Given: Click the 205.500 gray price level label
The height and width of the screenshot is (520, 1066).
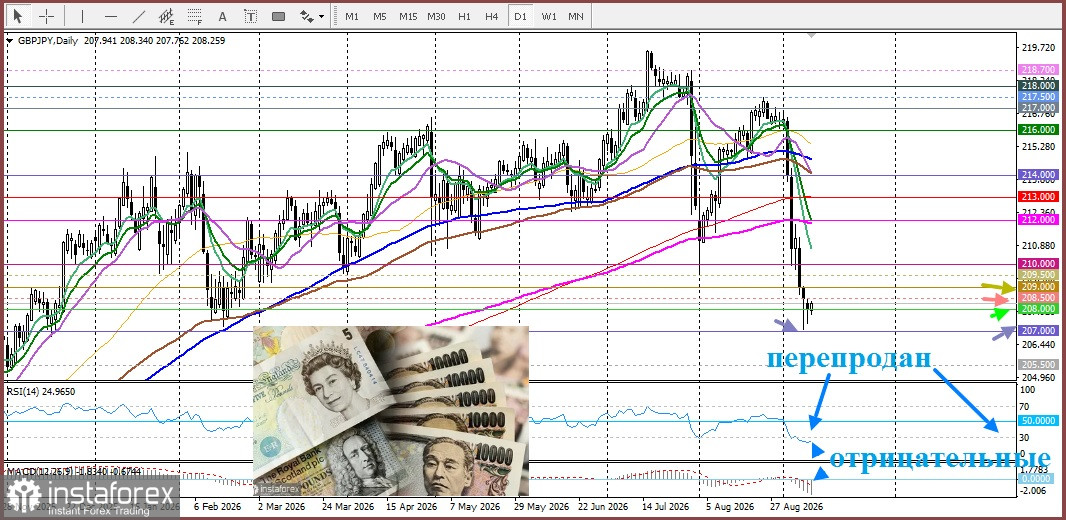Looking at the screenshot, I should click(1038, 364).
